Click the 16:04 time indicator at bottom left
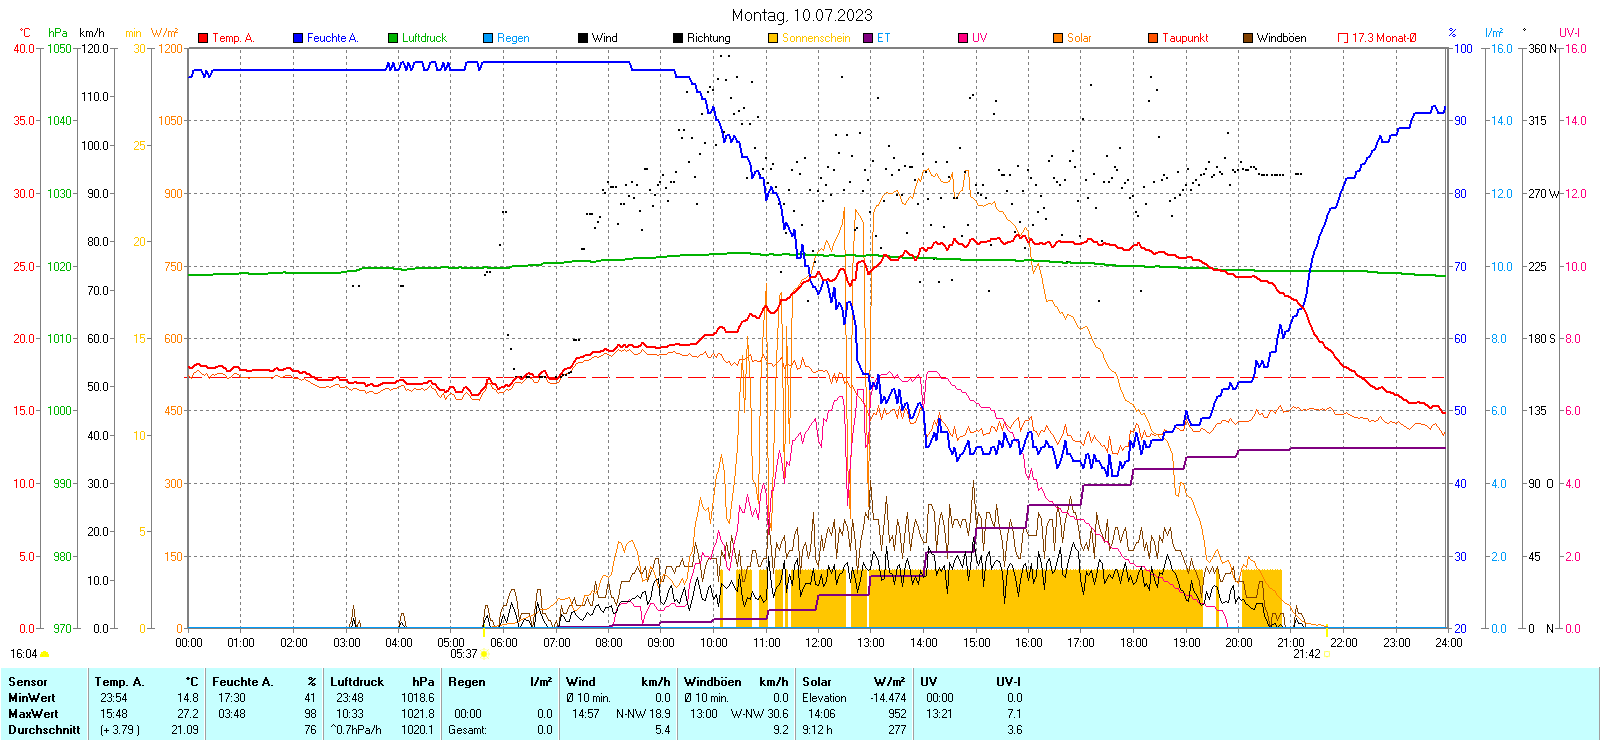 point(24,654)
